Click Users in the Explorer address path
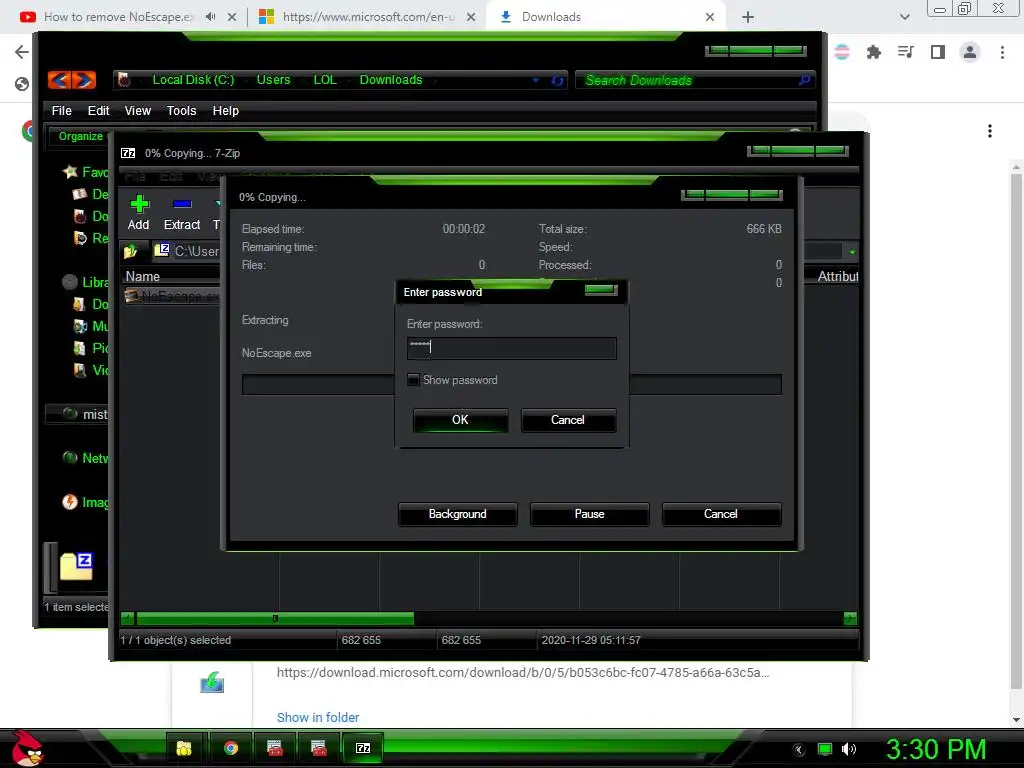The height and width of the screenshot is (768, 1024). 273,80
